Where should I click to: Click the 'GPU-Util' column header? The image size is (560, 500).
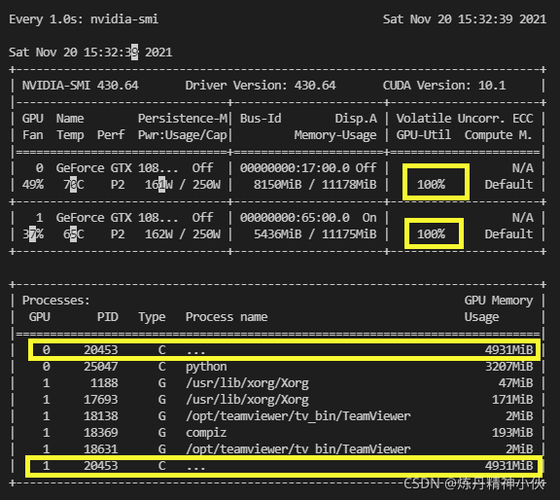[x=424, y=135]
